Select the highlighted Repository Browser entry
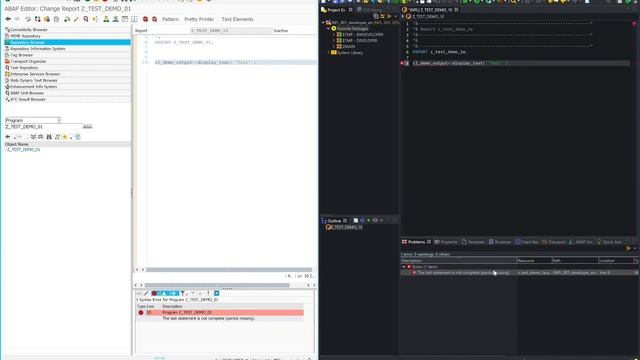 [x=67, y=42]
